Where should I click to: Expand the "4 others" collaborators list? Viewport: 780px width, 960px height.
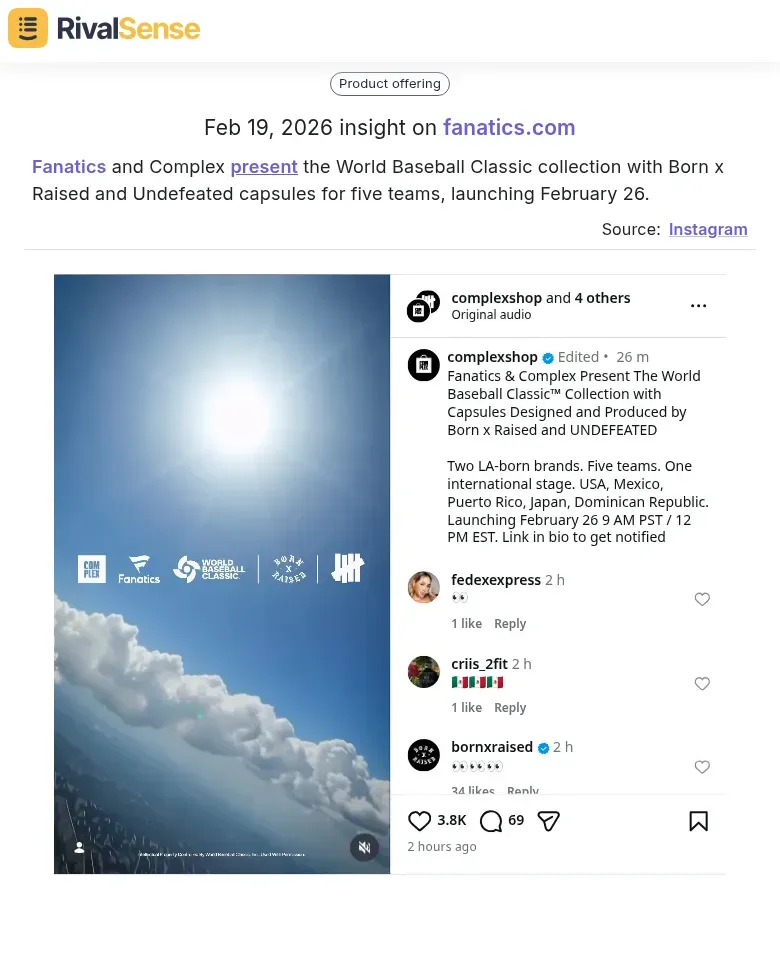pos(602,298)
